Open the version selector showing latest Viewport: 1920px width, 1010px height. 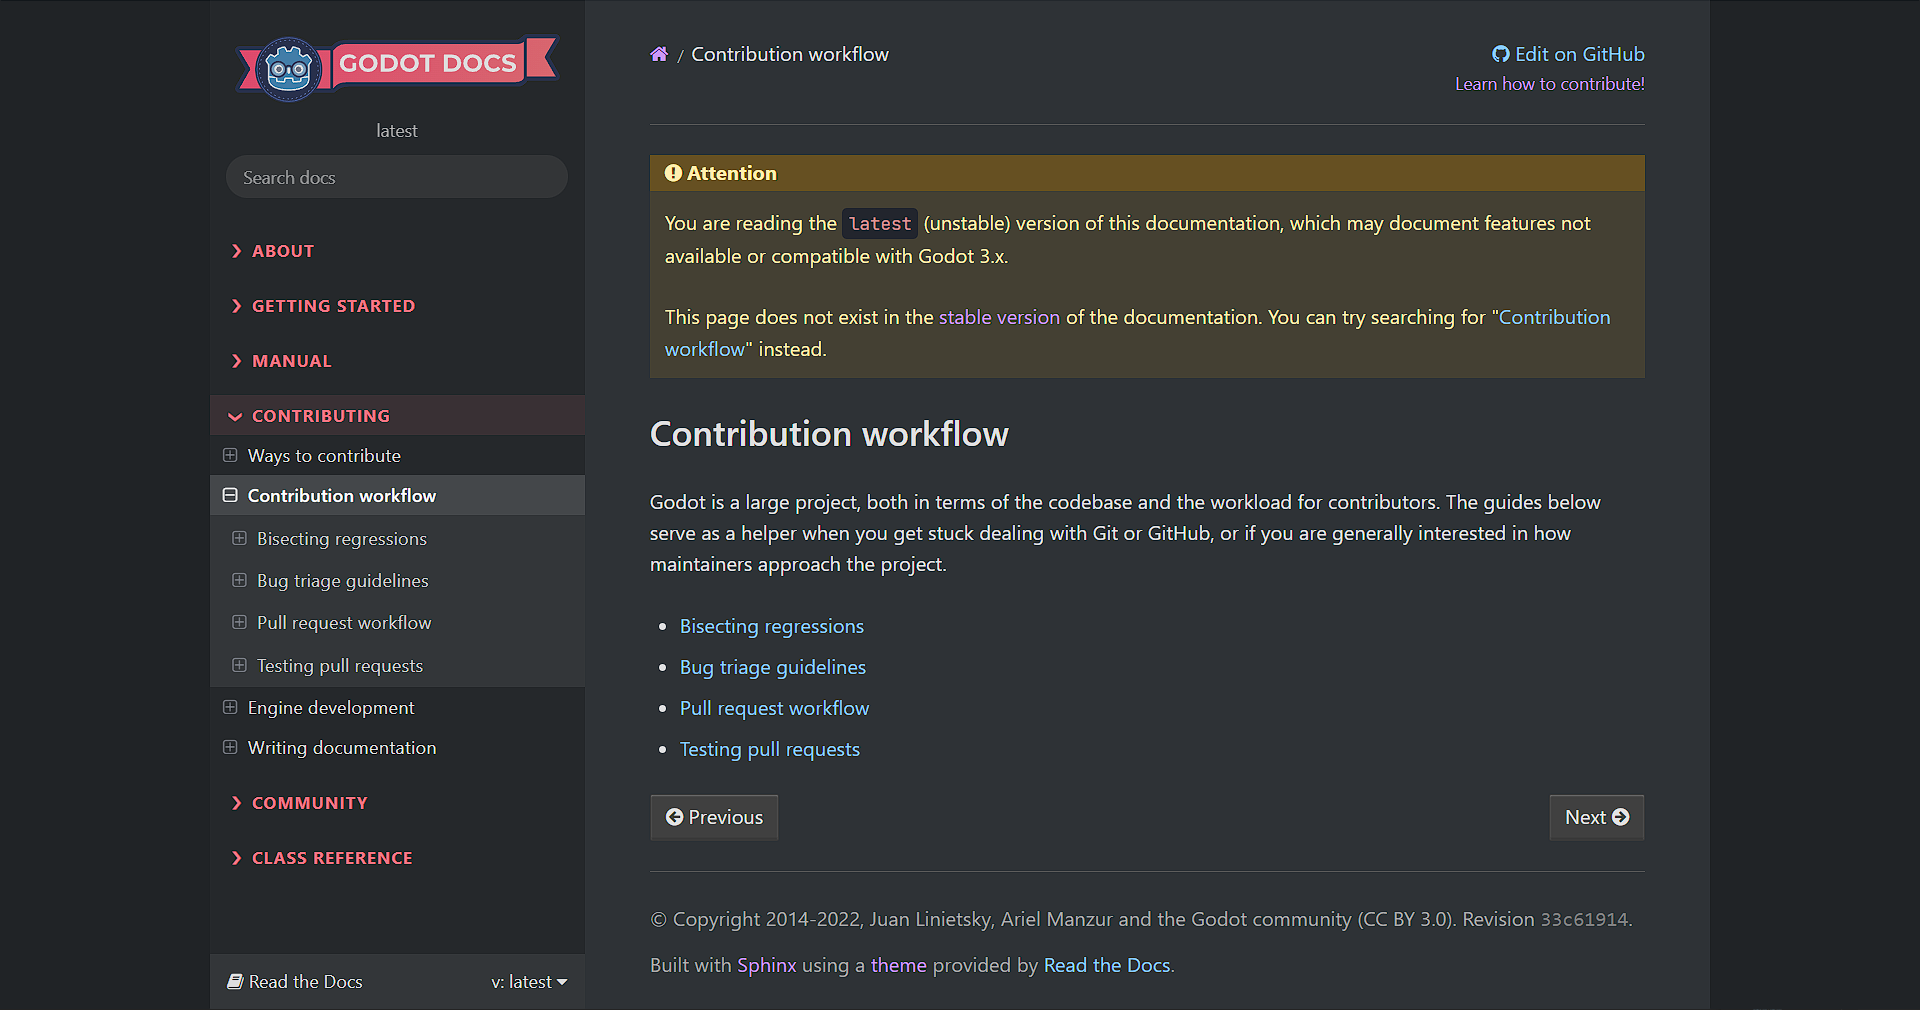click(528, 982)
